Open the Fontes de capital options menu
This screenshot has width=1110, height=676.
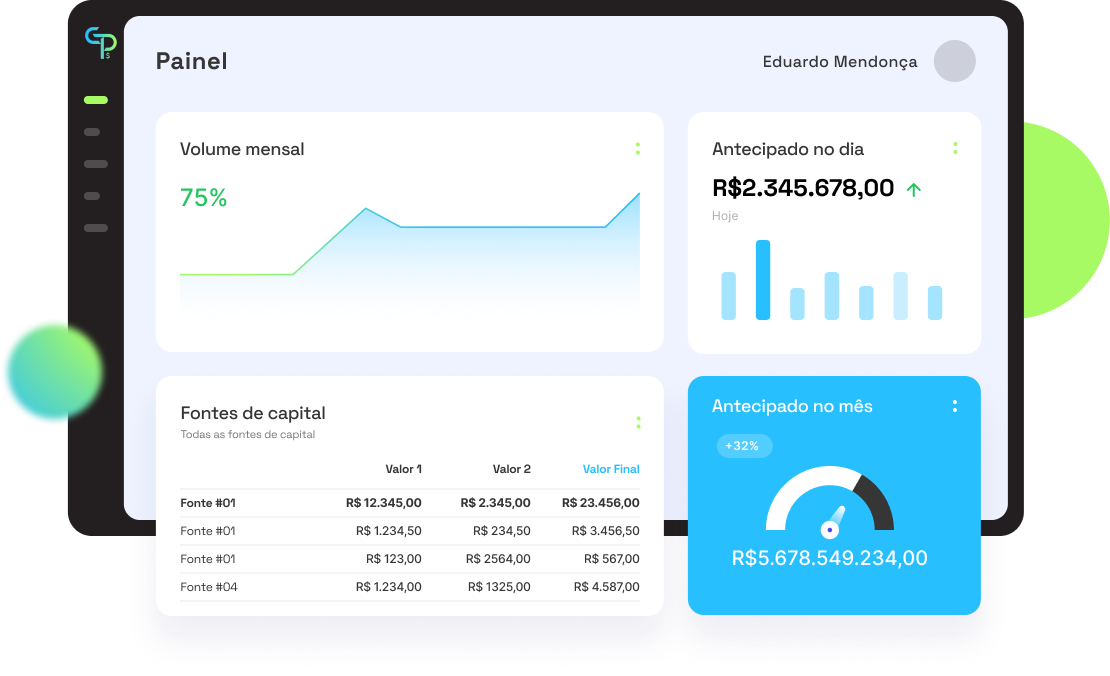tap(638, 422)
